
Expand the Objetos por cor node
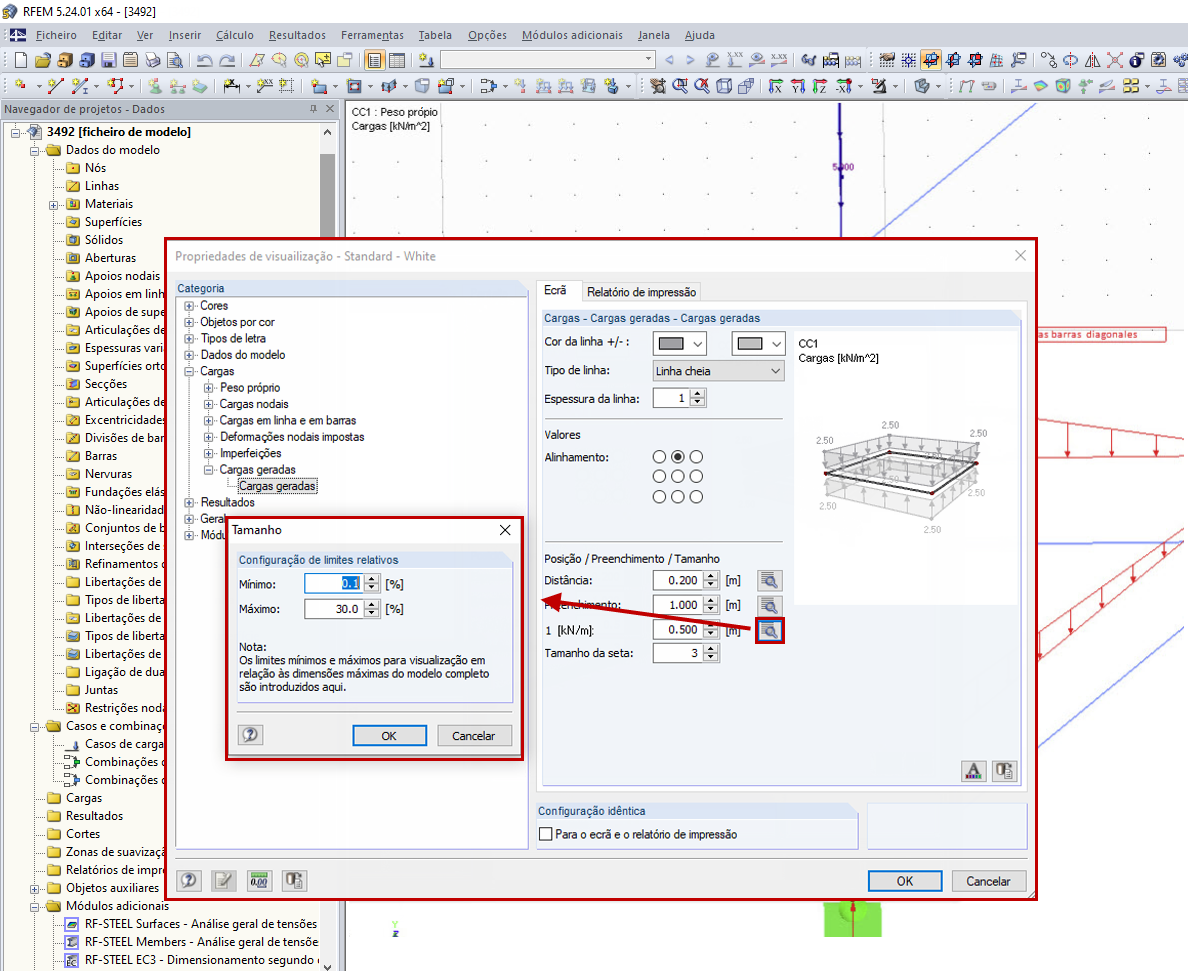coord(189,322)
